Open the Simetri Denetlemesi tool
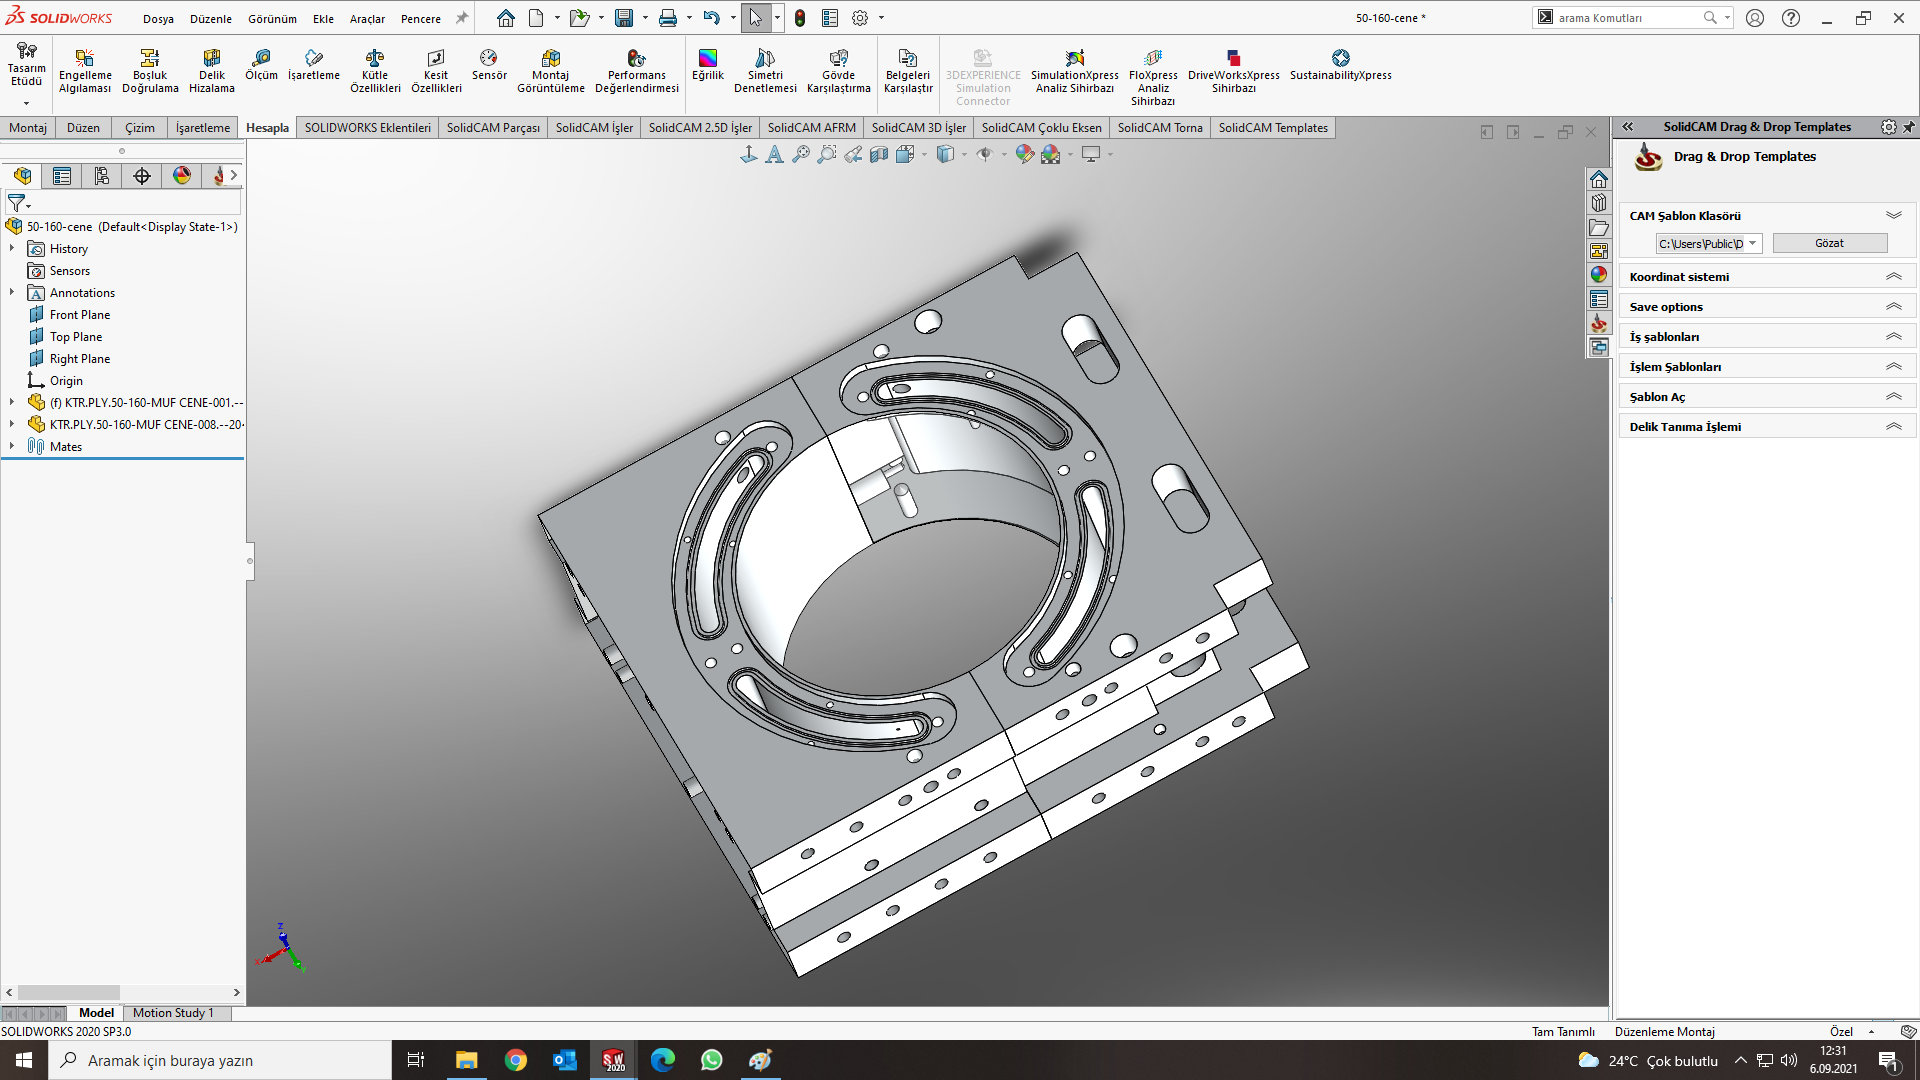1920x1080 pixels. pos(765,71)
